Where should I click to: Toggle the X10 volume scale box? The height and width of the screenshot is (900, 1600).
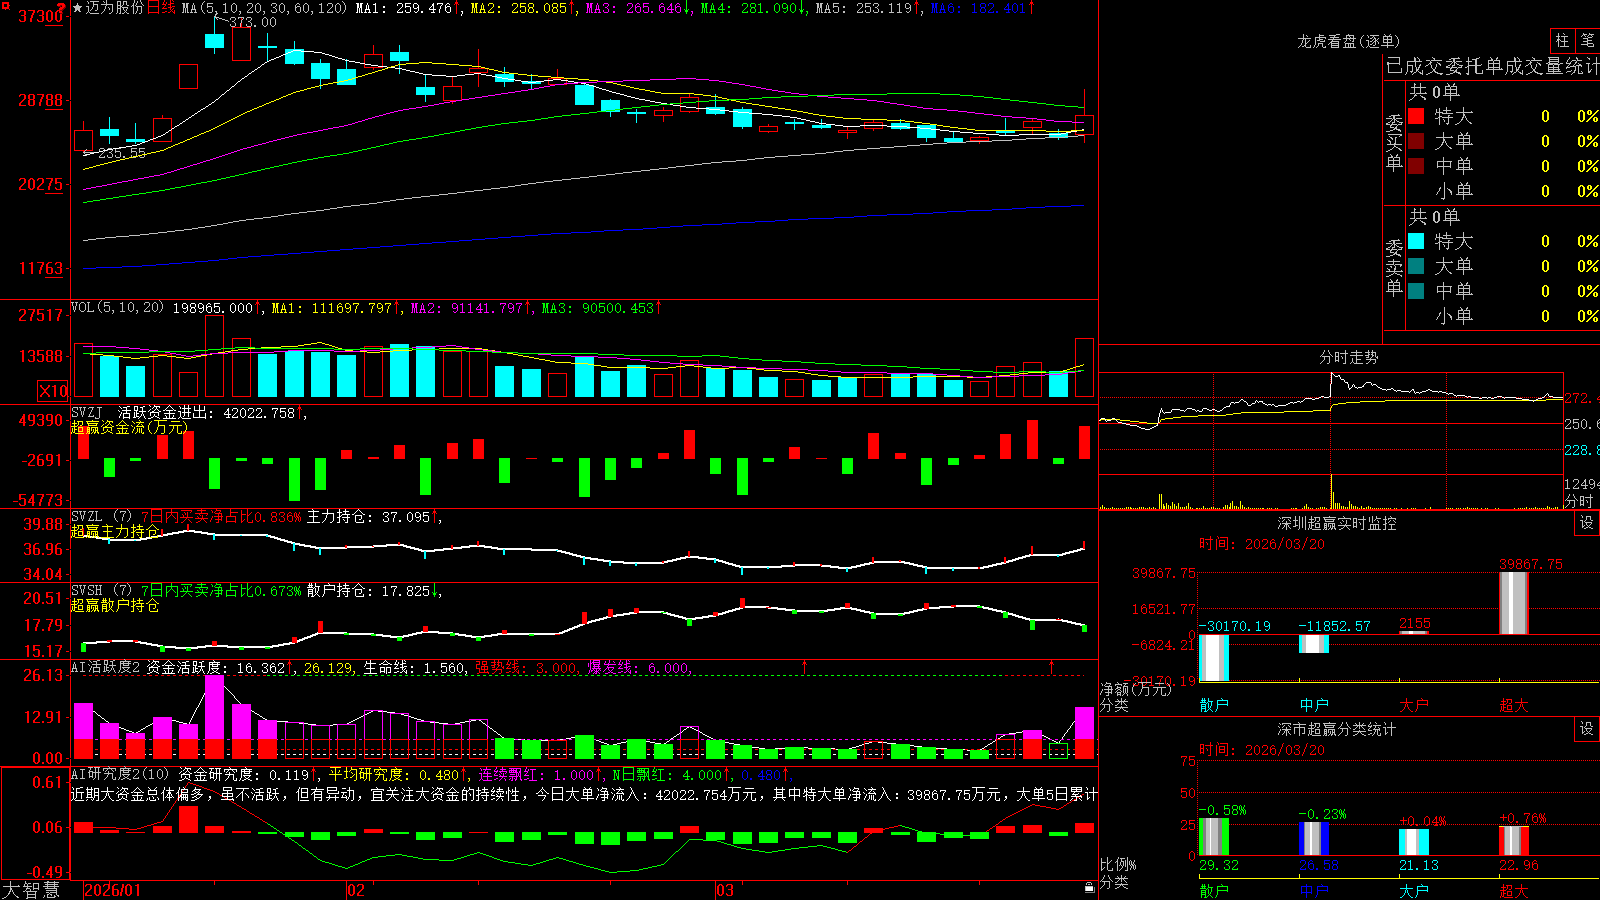coord(53,391)
